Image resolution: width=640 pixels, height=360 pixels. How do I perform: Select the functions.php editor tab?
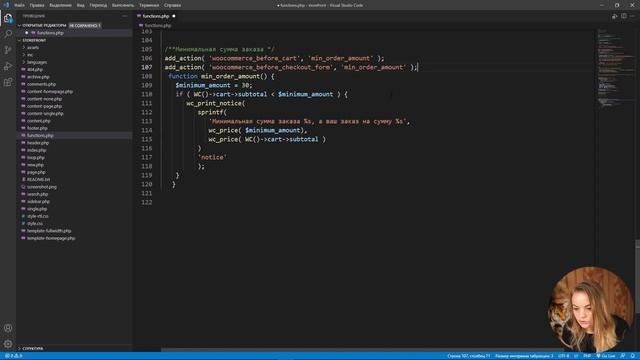coord(156,16)
